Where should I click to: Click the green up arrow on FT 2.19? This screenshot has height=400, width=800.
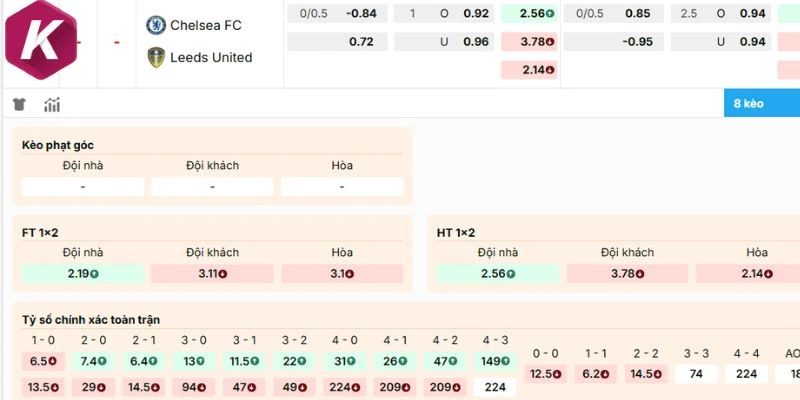point(99,273)
